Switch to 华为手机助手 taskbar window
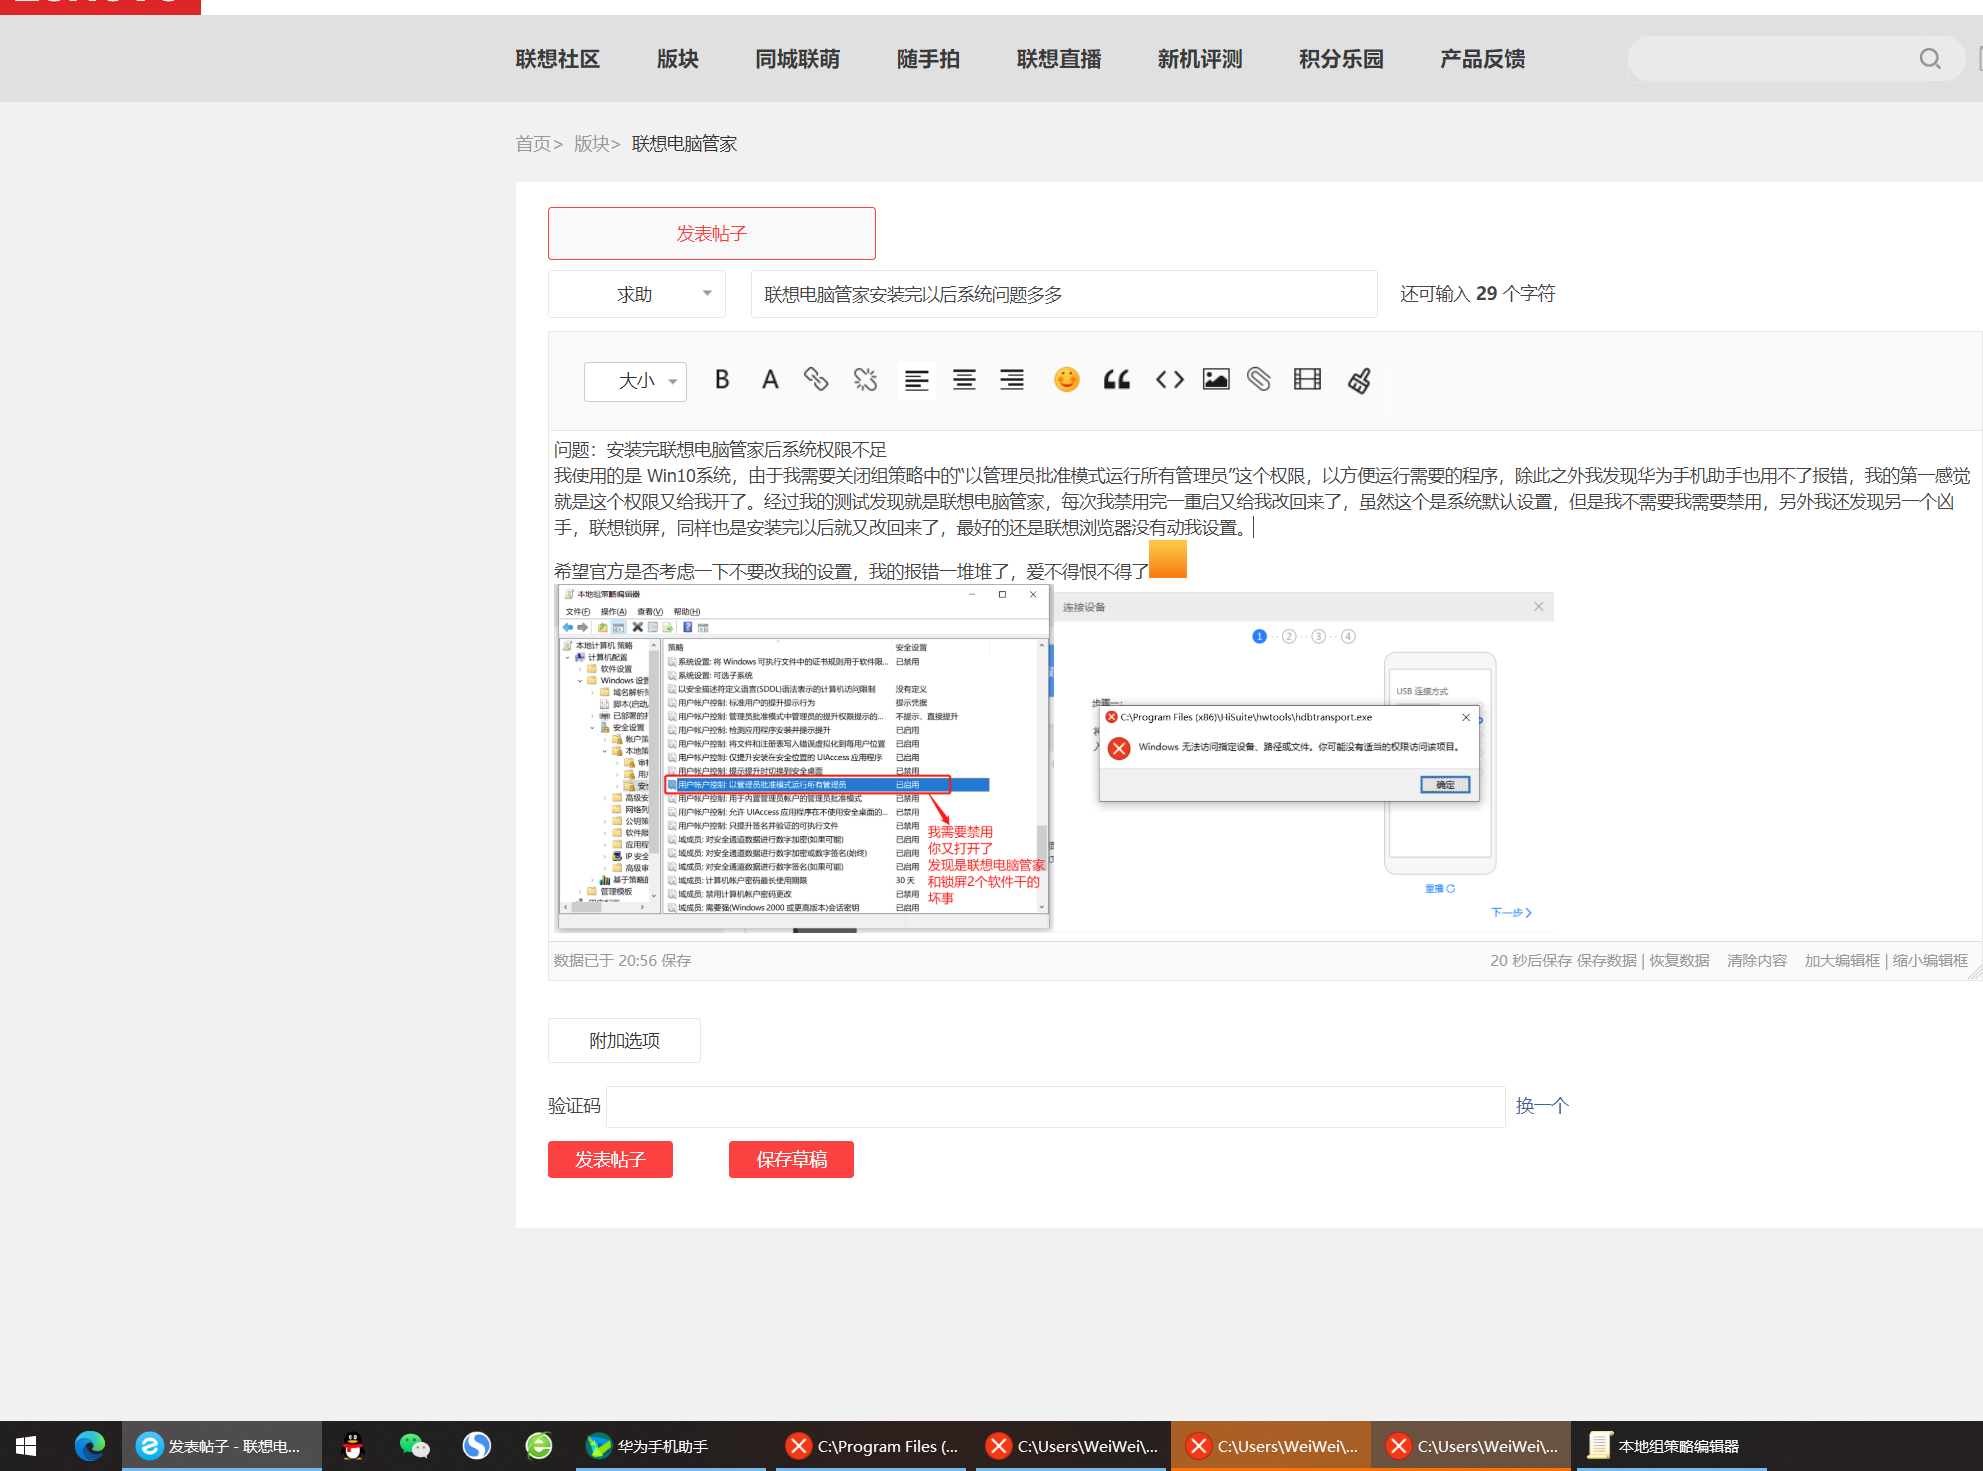The width and height of the screenshot is (1983, 1471). (x=670, y=1446)
